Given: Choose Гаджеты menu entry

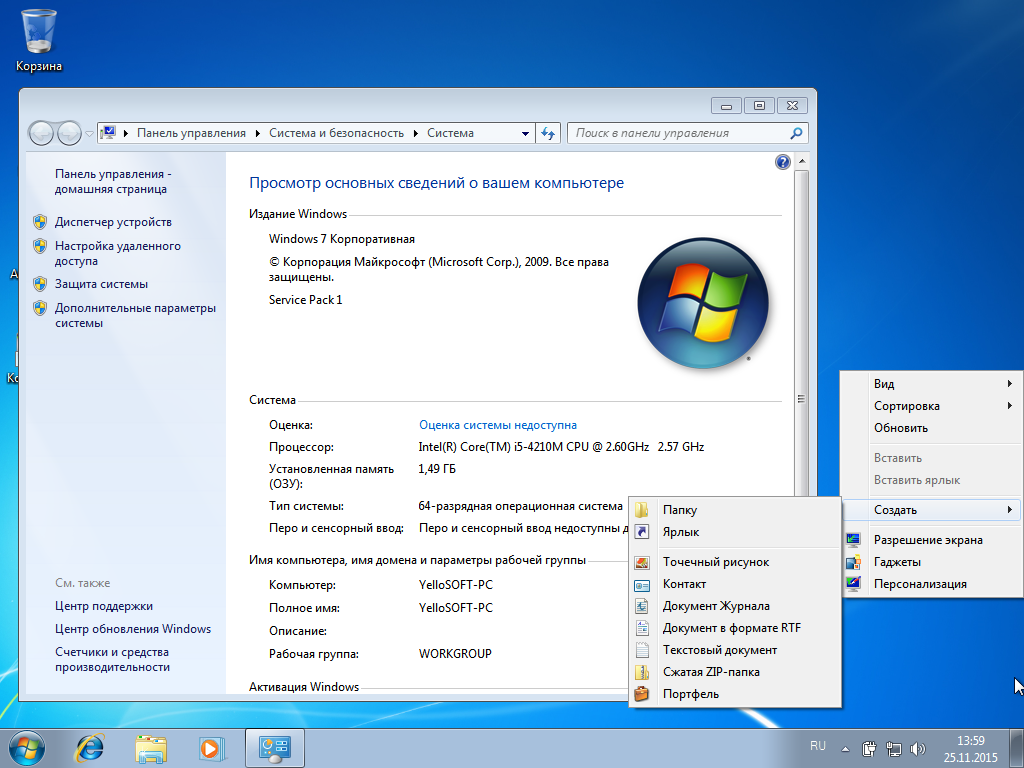Looking at the screenshot, I should pos(932,562).
